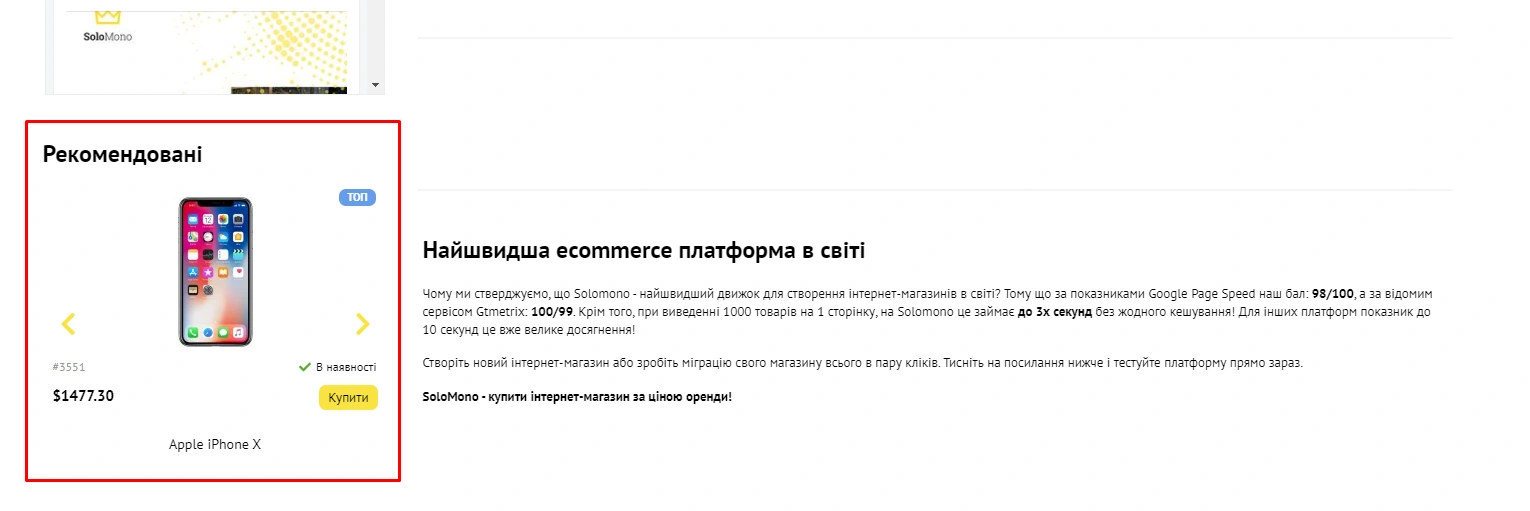
Task: Click the В наявності availability text
Action: pos(346,367)
